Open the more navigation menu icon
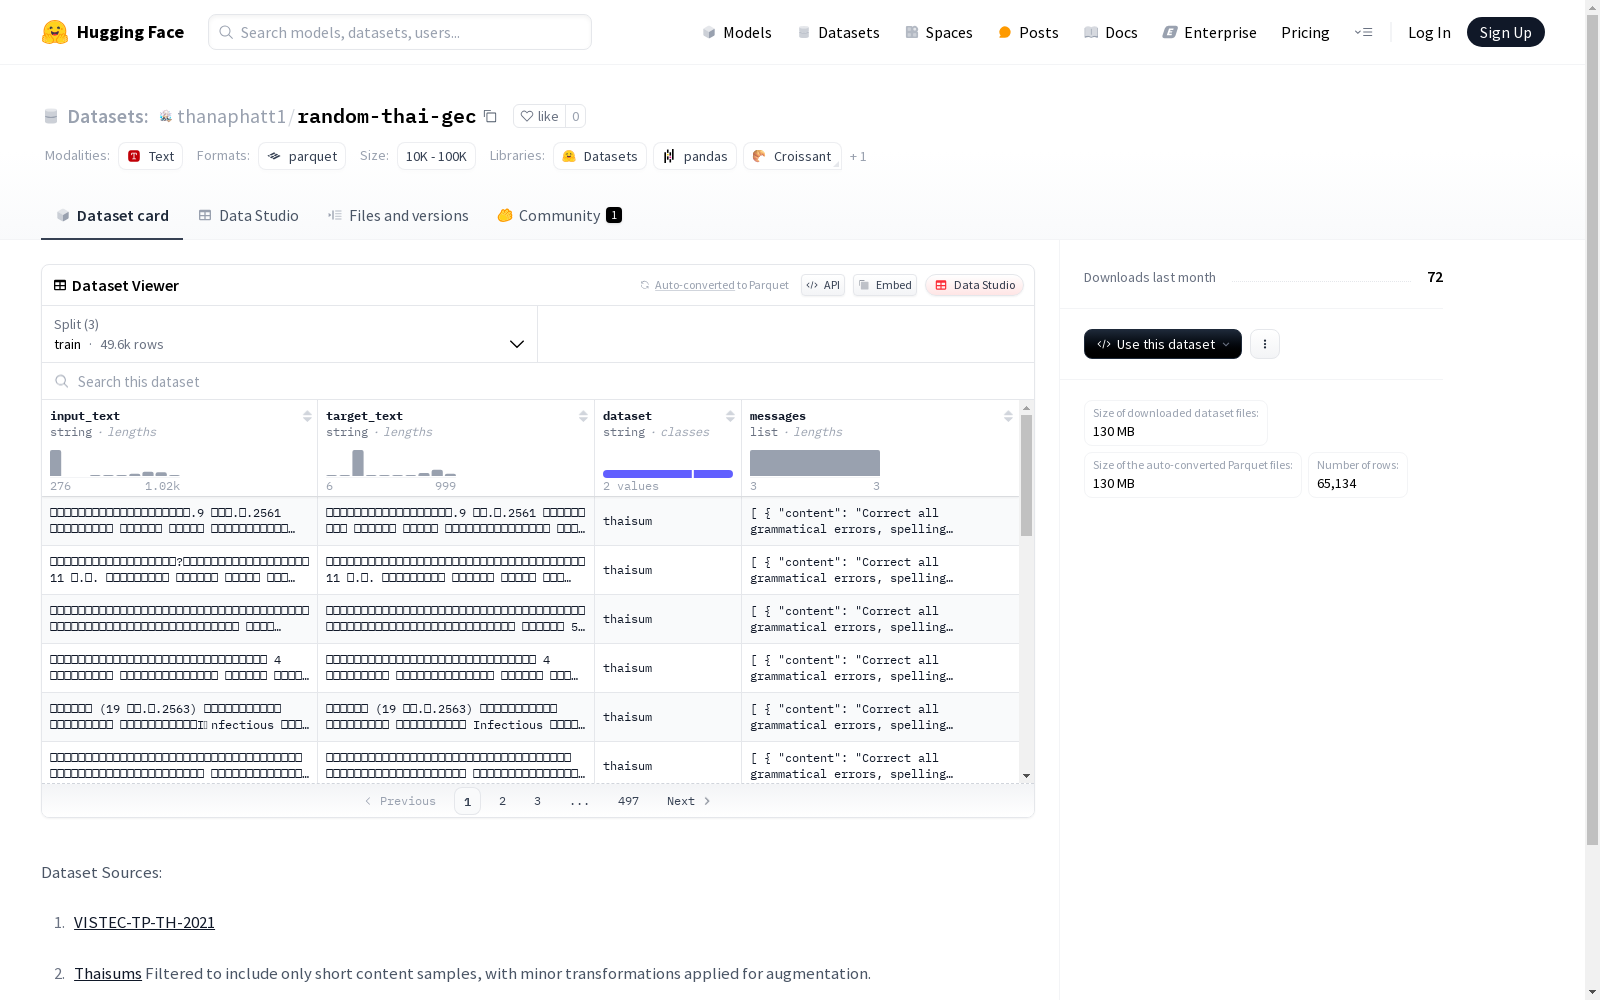This screenshot has width=1600, height=1000. click(x=1363, y=32)
